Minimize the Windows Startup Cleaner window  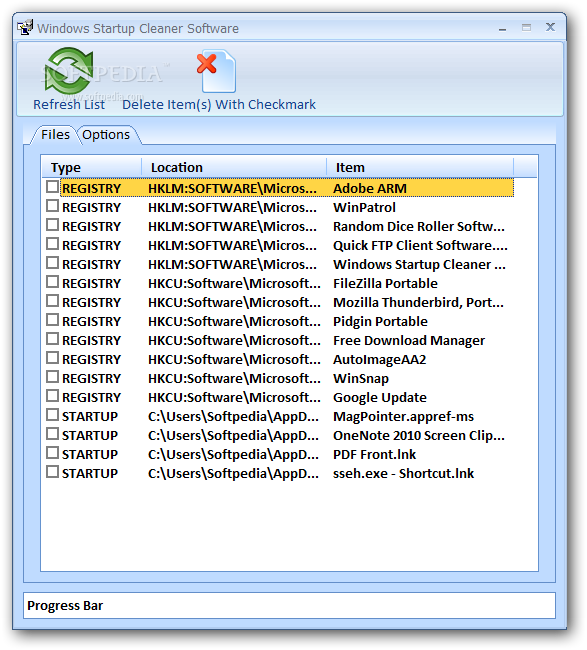[502, 28]
